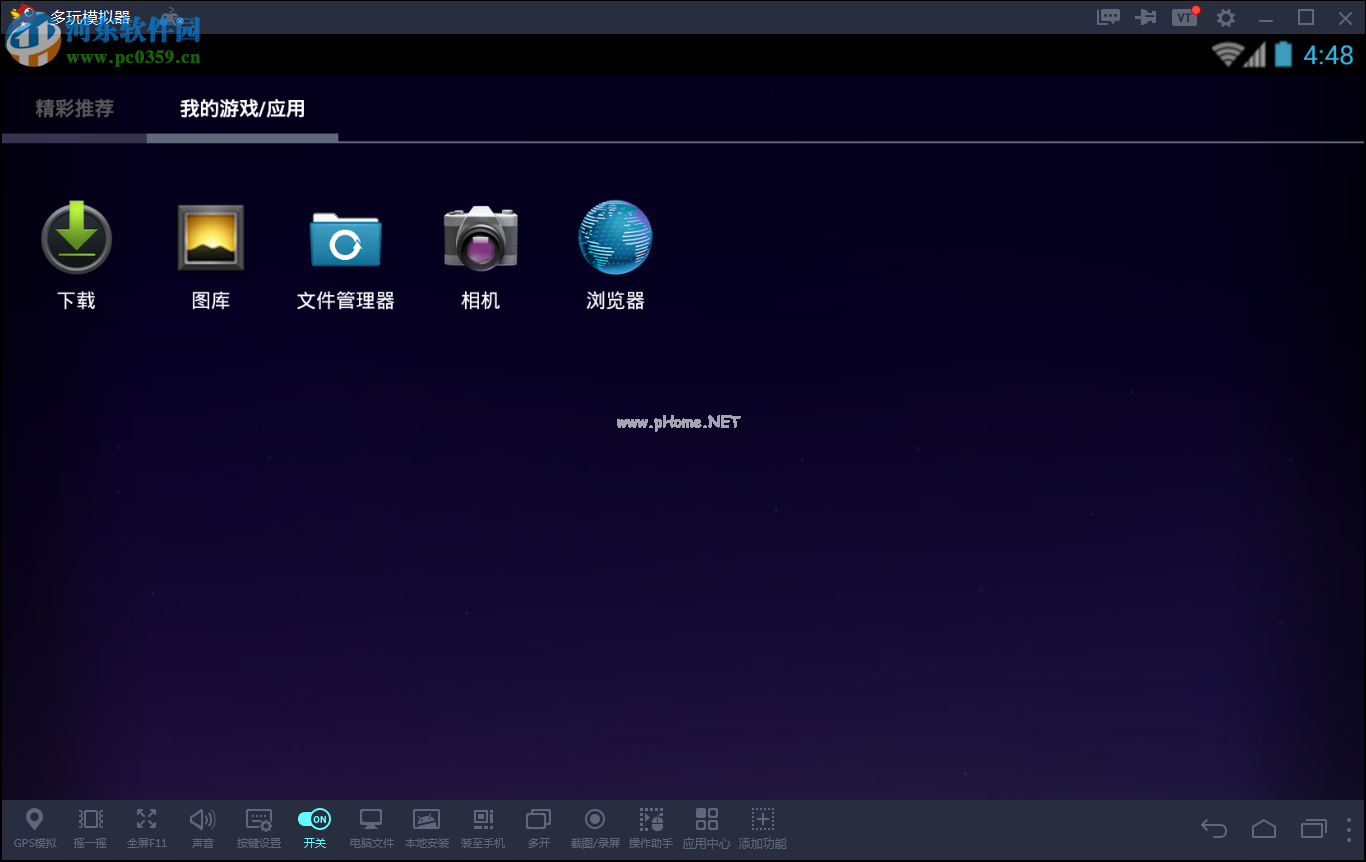Open 按键设置 key mapping settings
1366x862 pixels.
click(259, 827)
